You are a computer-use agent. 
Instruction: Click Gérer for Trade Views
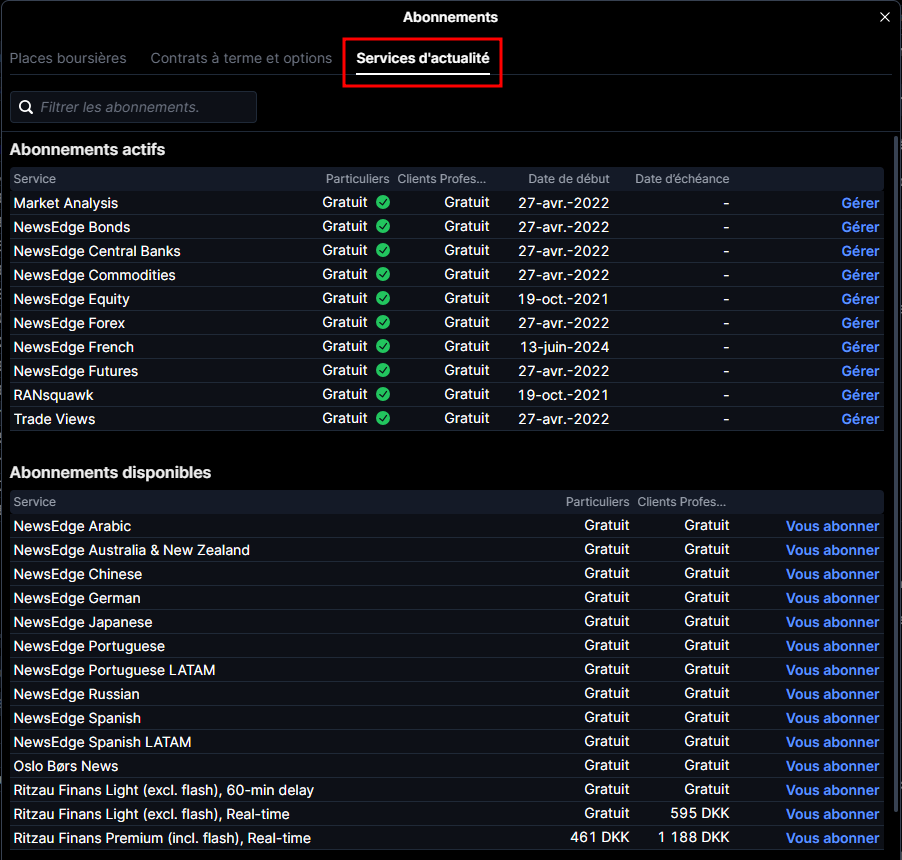coord(860,419)
